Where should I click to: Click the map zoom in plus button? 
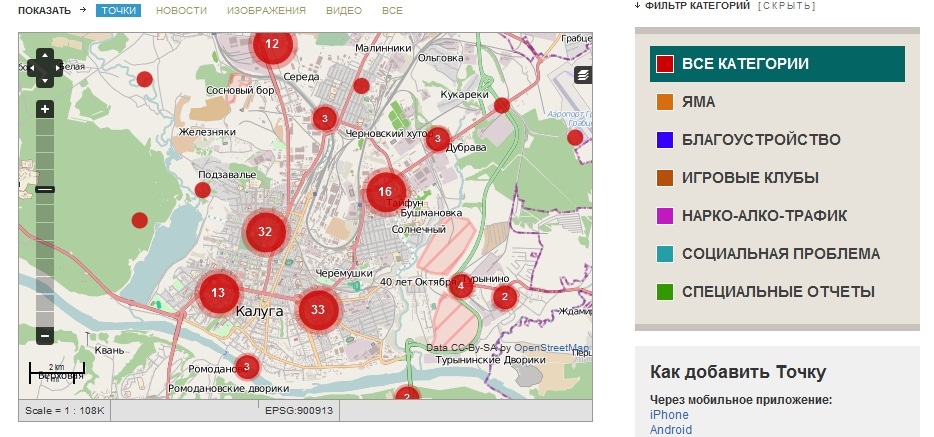click(45, 109)
